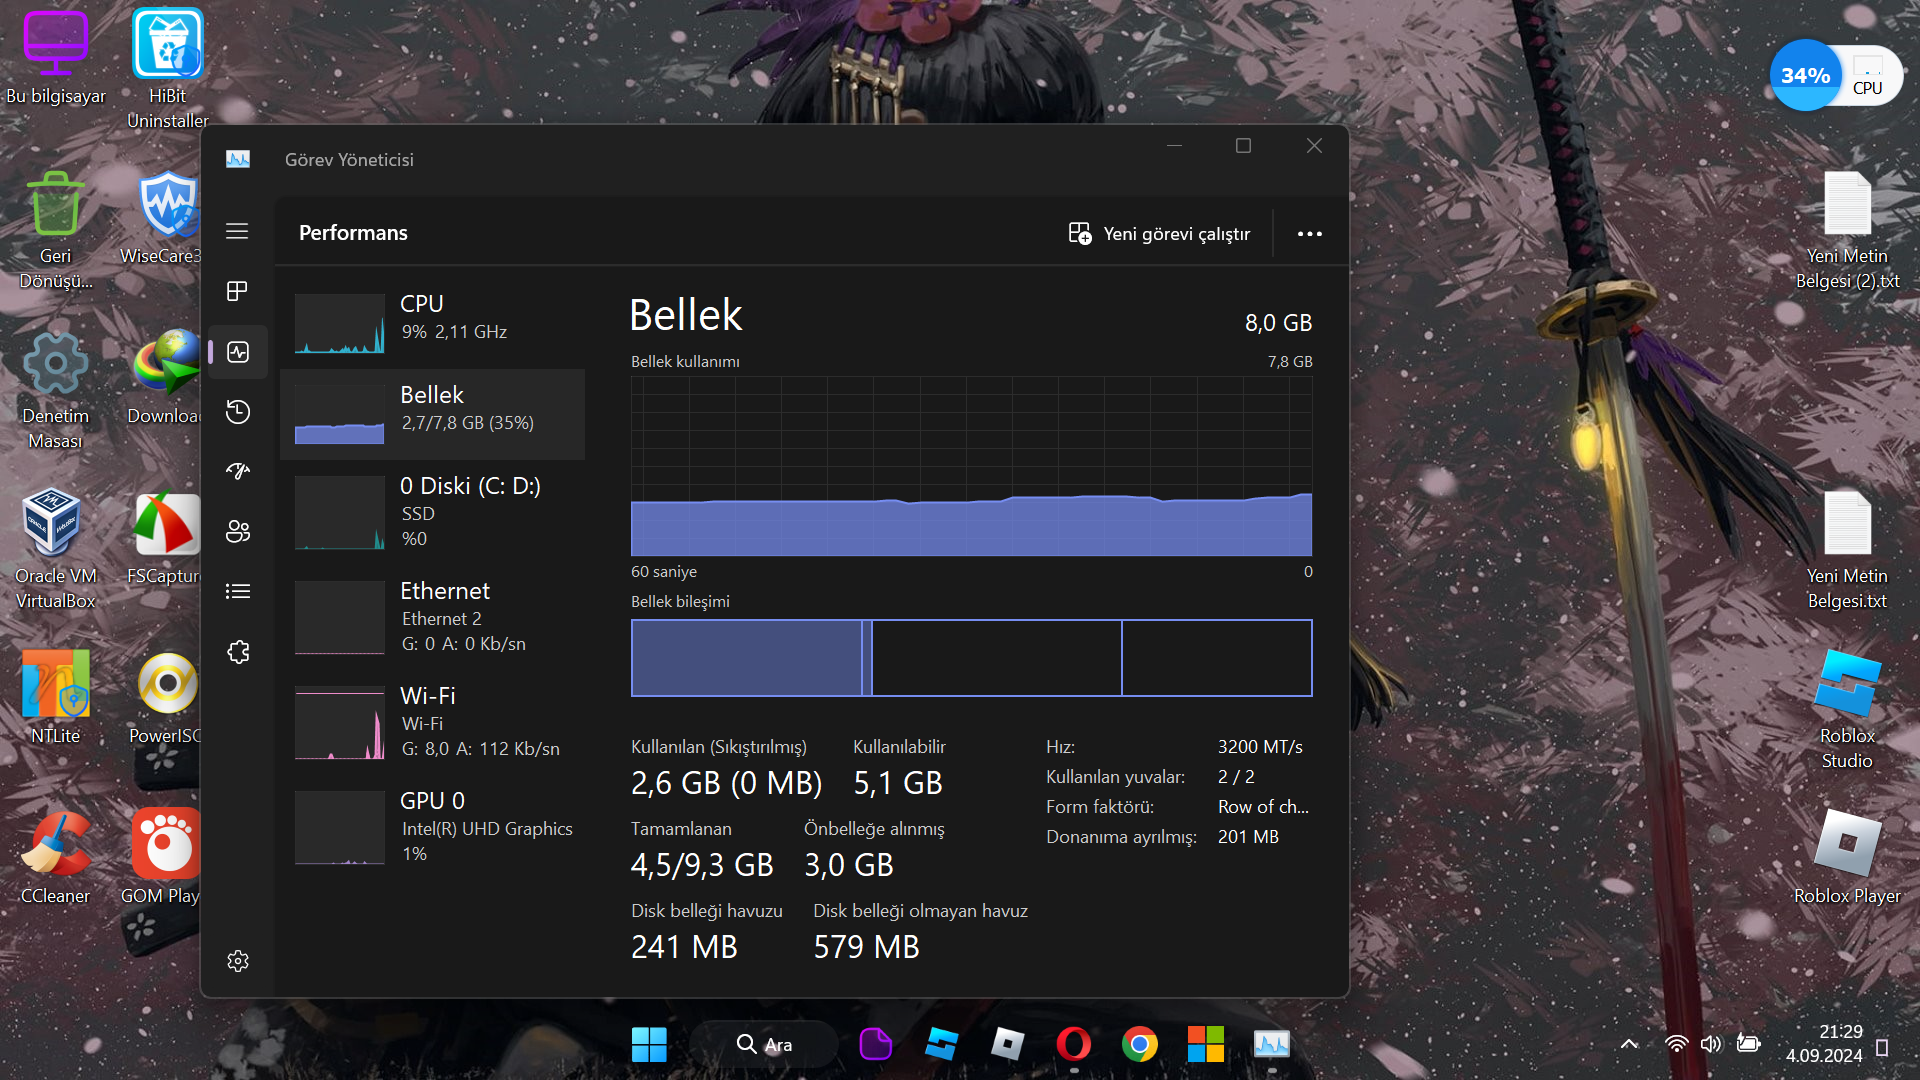Click the '3200 MT/s' speed value
The width and height of the screenshot is (1920, 1080).
pos(1260,747)
